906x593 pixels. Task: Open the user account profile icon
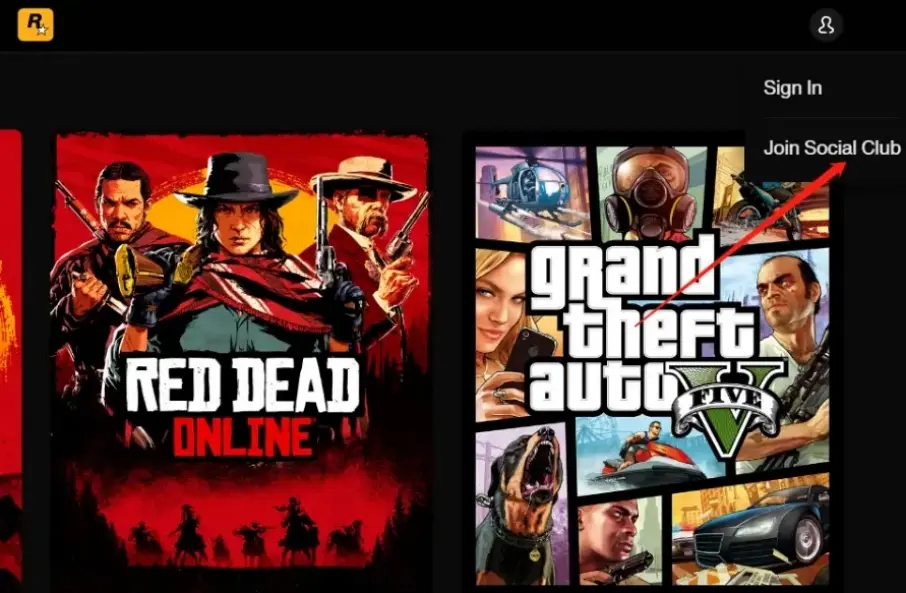[826, 25]
